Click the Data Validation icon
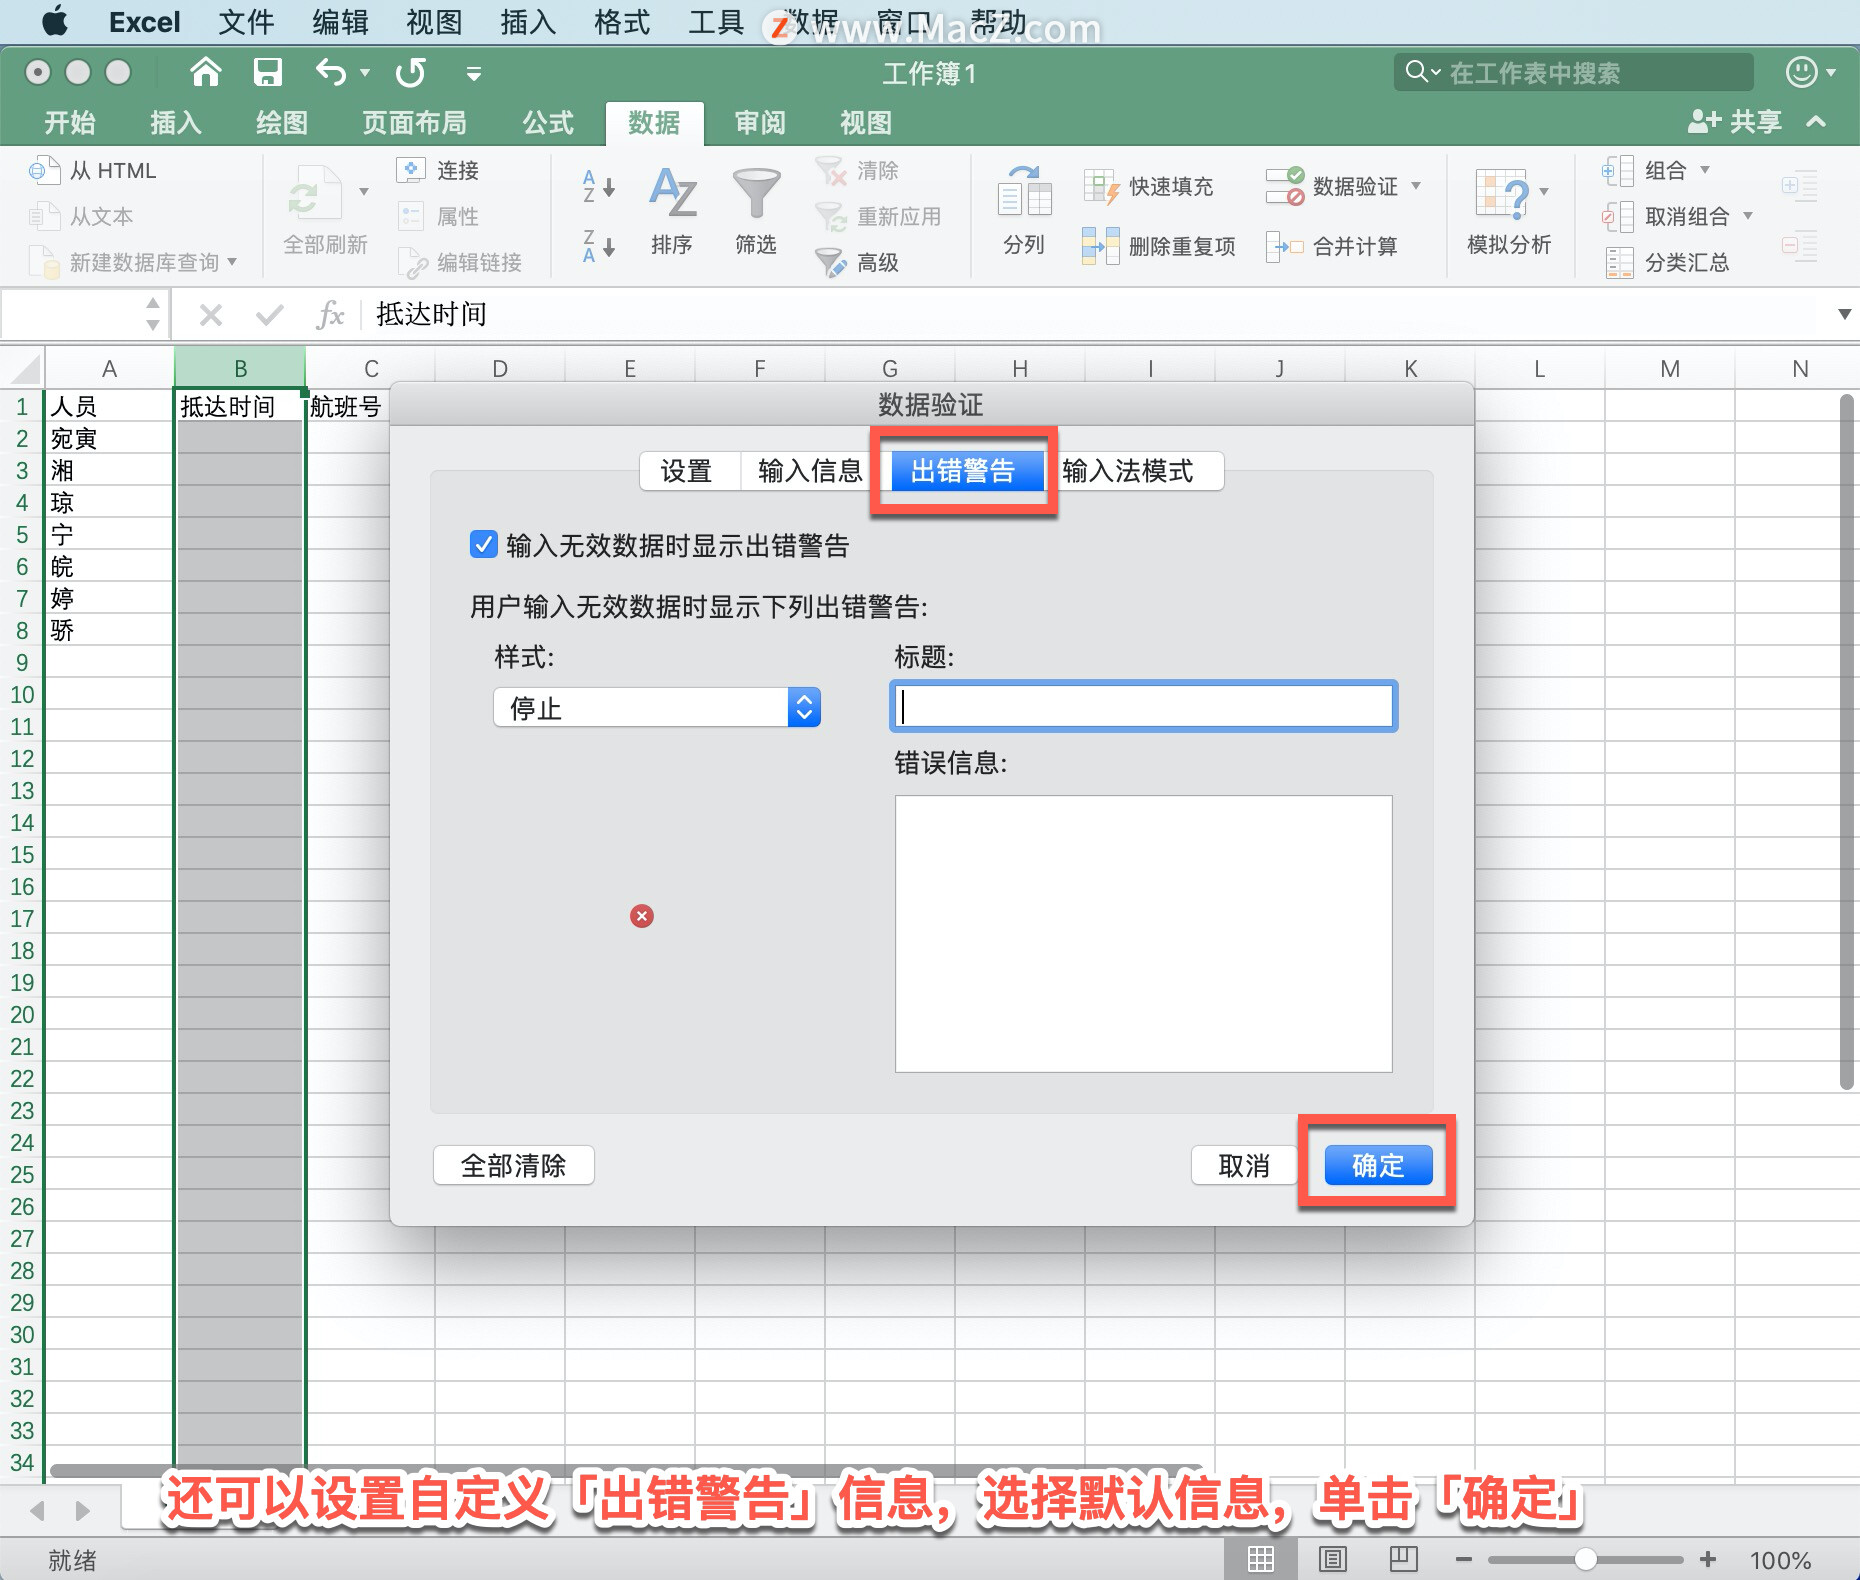The width and height of the screenshot is (1860, 1580). [1285, 187]
